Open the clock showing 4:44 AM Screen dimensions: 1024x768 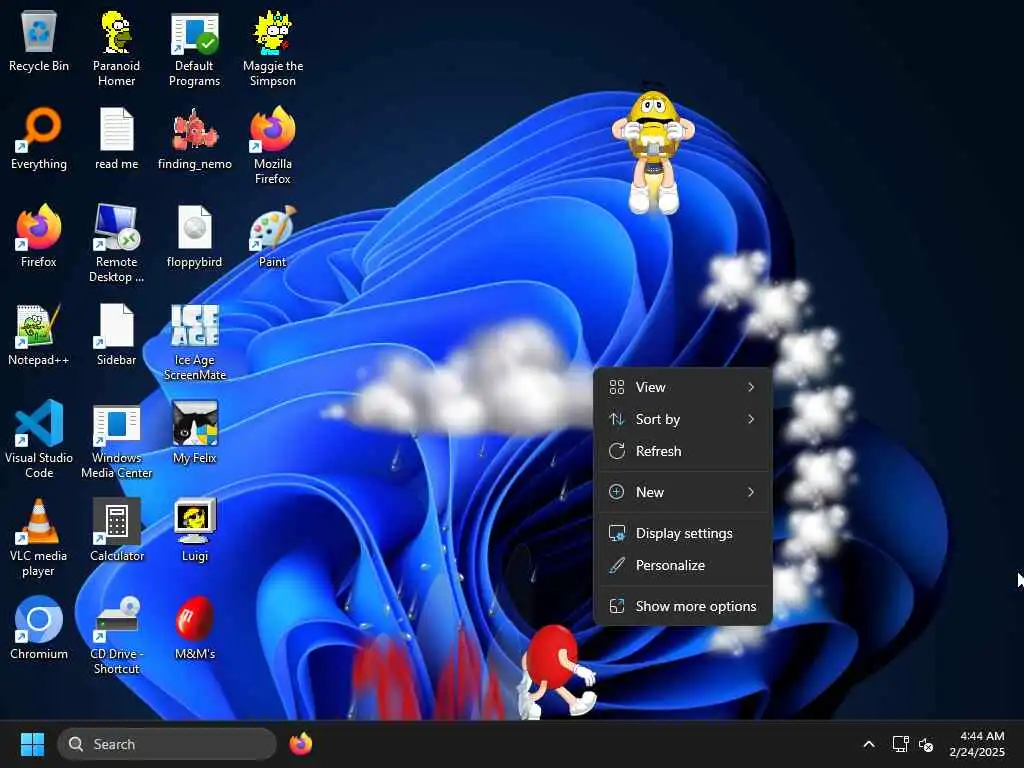[x=977, y=744]
